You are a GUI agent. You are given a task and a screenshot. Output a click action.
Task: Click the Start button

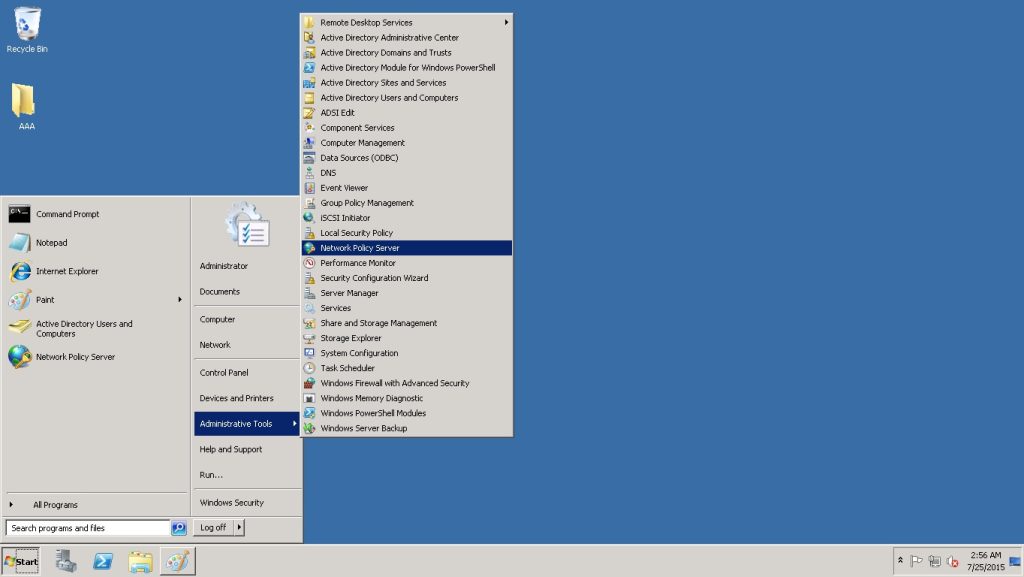point(21,561)
